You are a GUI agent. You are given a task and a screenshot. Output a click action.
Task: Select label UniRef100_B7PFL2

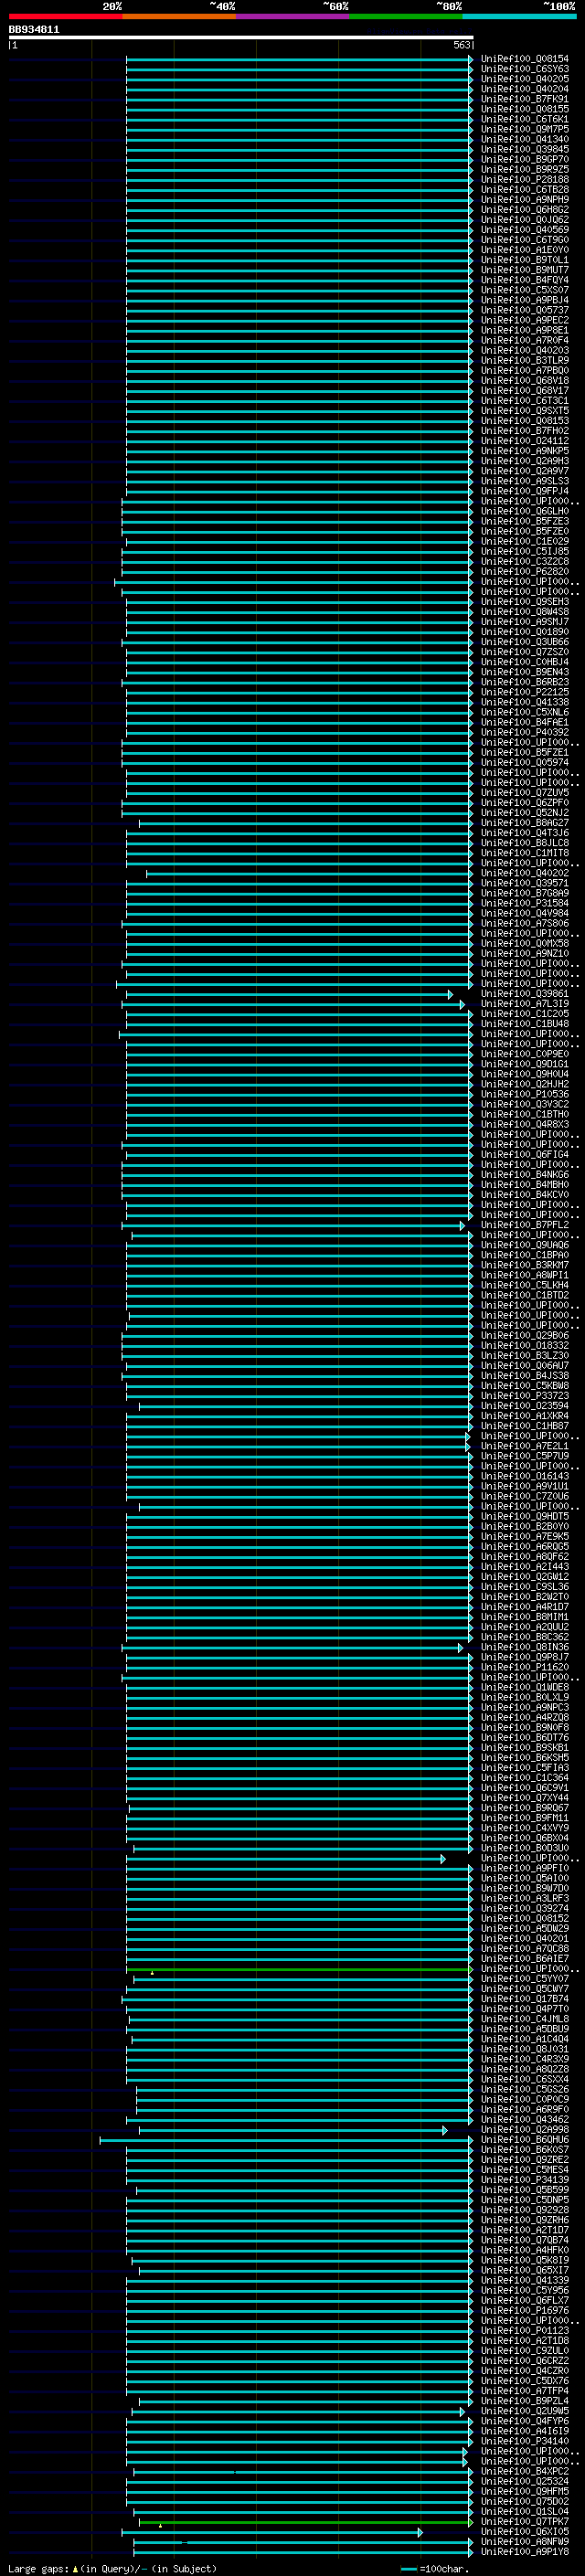[x=524, y=1225]
